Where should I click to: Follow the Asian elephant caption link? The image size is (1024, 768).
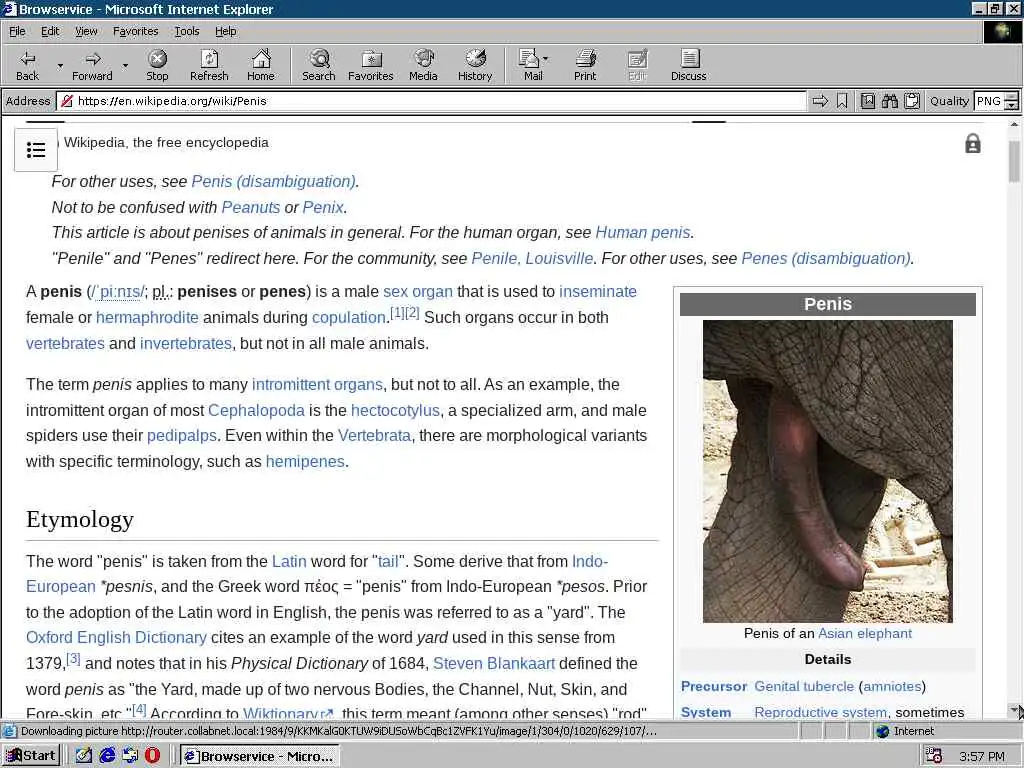coord(865,633)
